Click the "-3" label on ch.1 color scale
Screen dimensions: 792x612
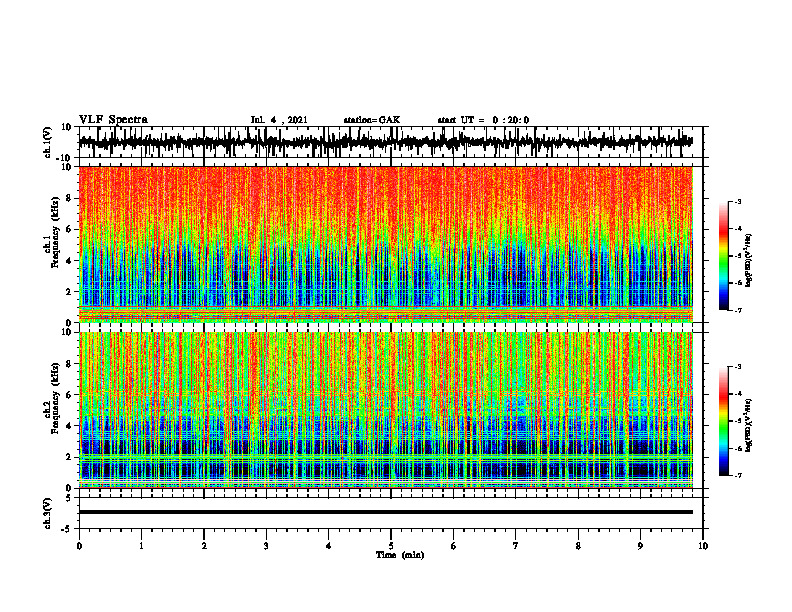738,202
